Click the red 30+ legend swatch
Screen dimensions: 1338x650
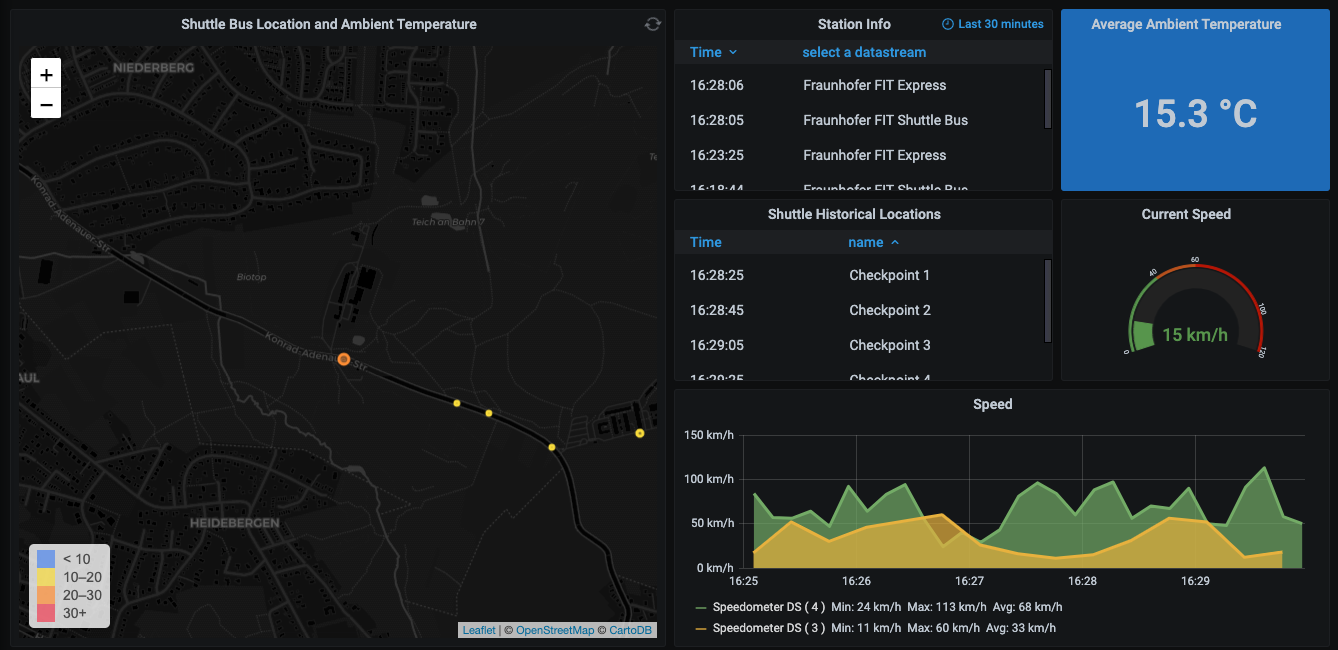46,612
